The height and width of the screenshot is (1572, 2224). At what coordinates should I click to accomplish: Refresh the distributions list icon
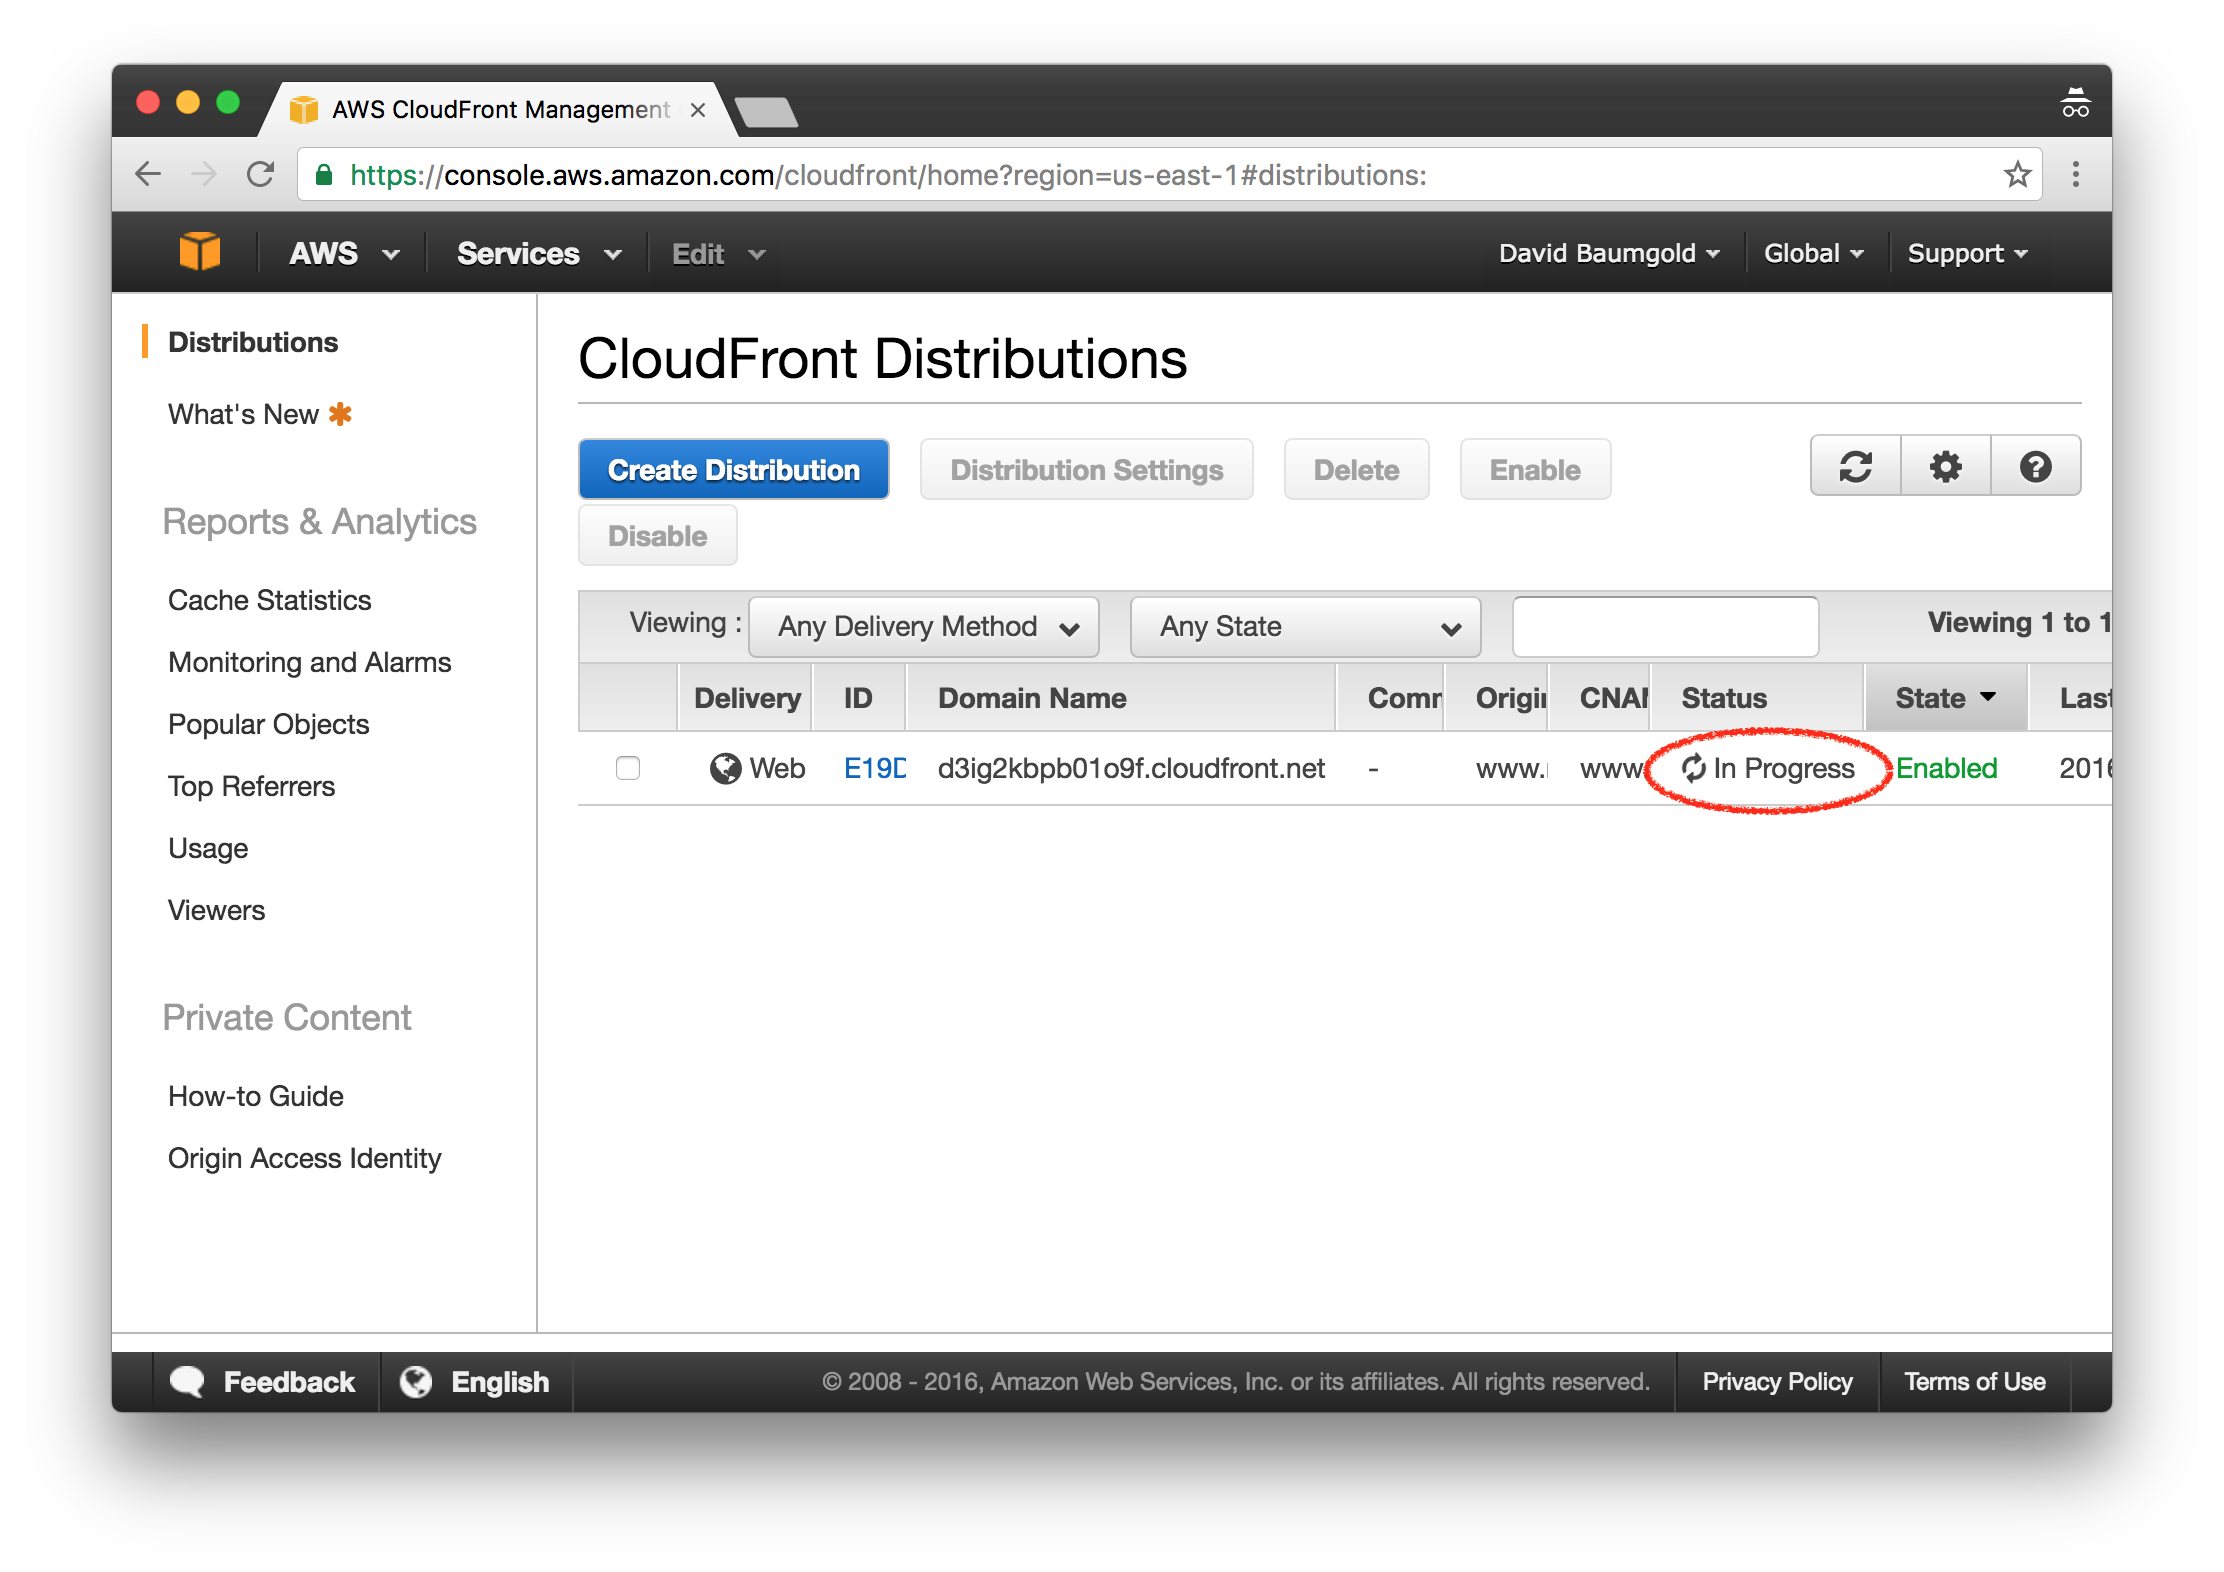(x=1855, y=466)
